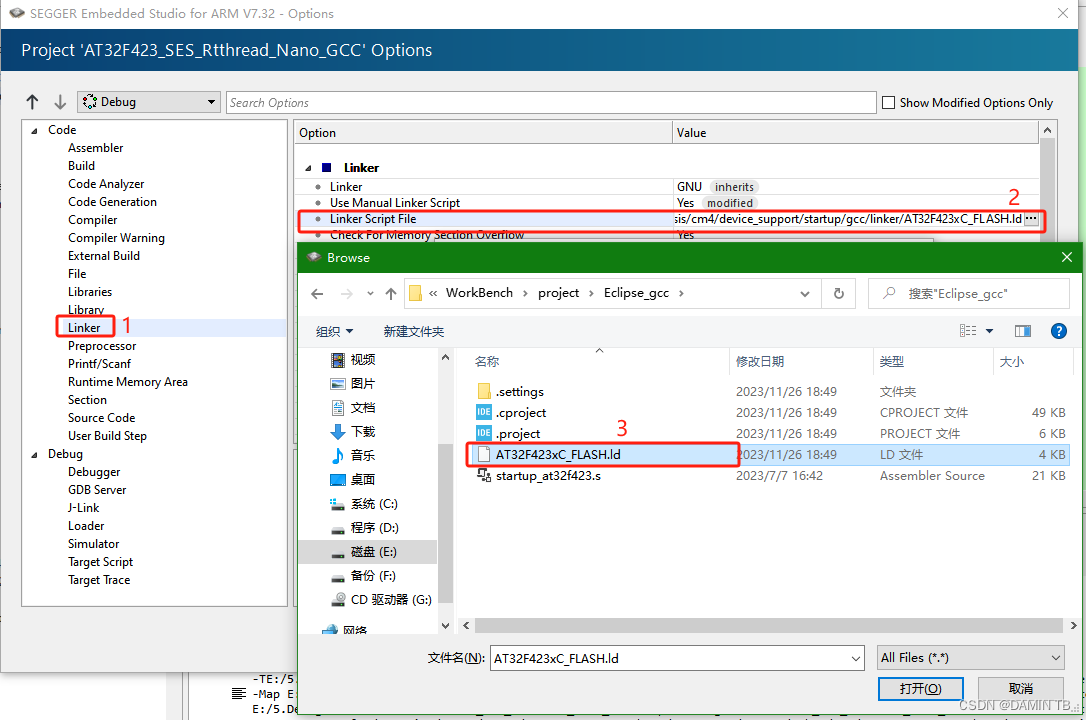Select Runtime Memory Area category
The image size is (1086, 720).
click(x=127, y=382)
